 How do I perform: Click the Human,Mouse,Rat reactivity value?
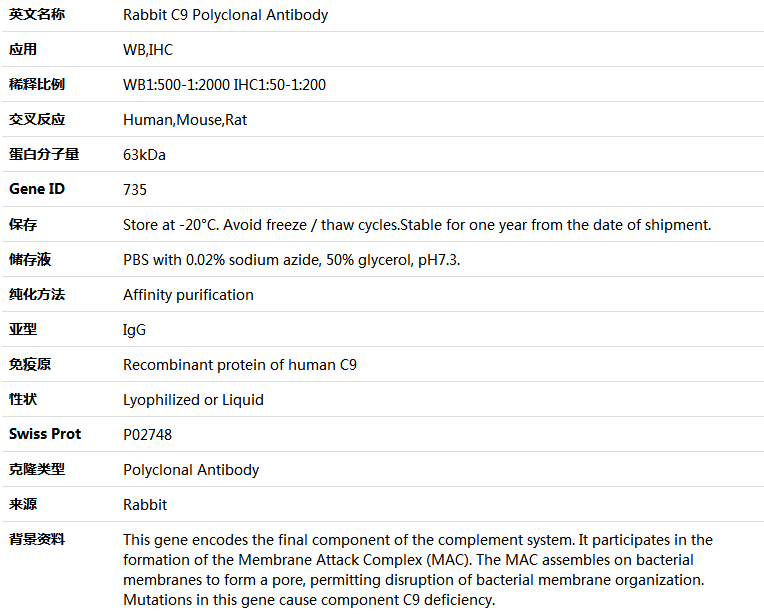pyautogui.click(x=185, y=120)
